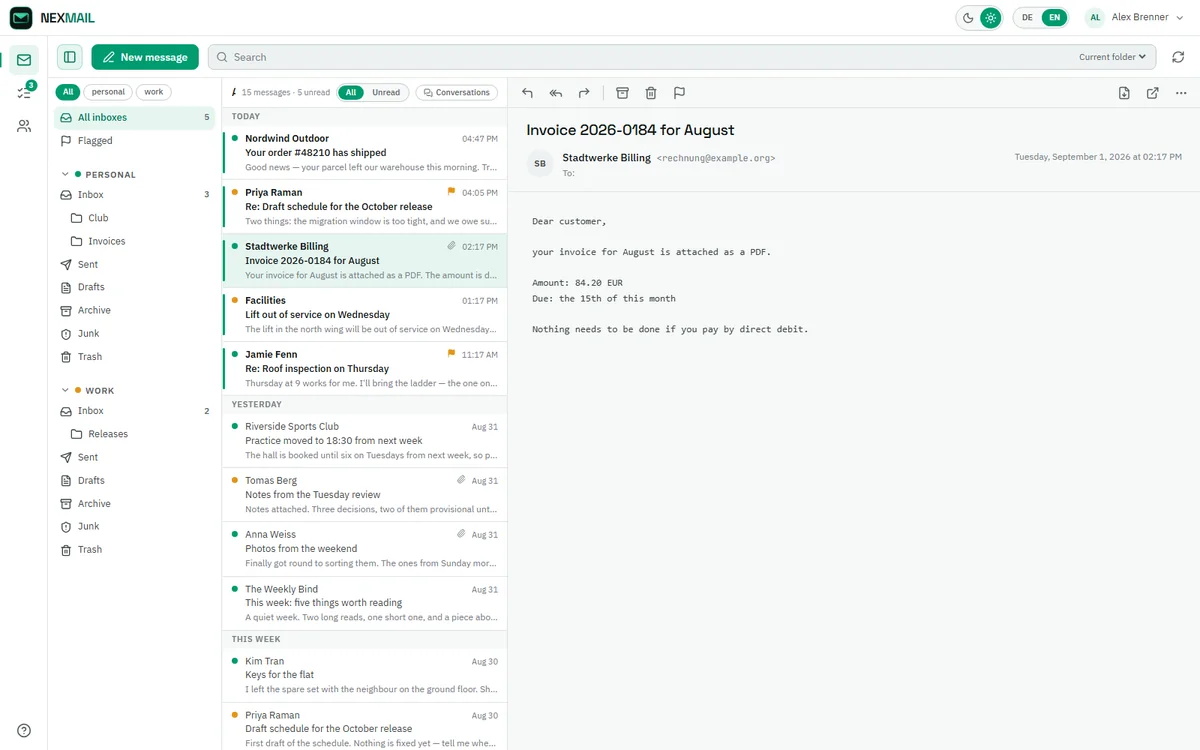This screenshot has height=750, width=1200.
Task: Toggle the folder sidebar panel button
Action: [69, 57]
